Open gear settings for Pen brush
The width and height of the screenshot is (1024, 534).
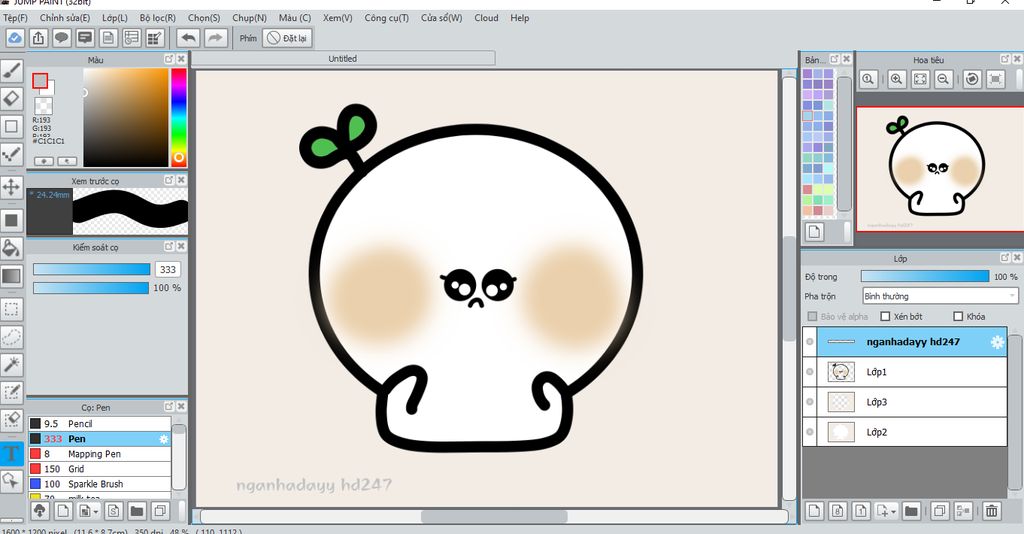click(164, 439)
